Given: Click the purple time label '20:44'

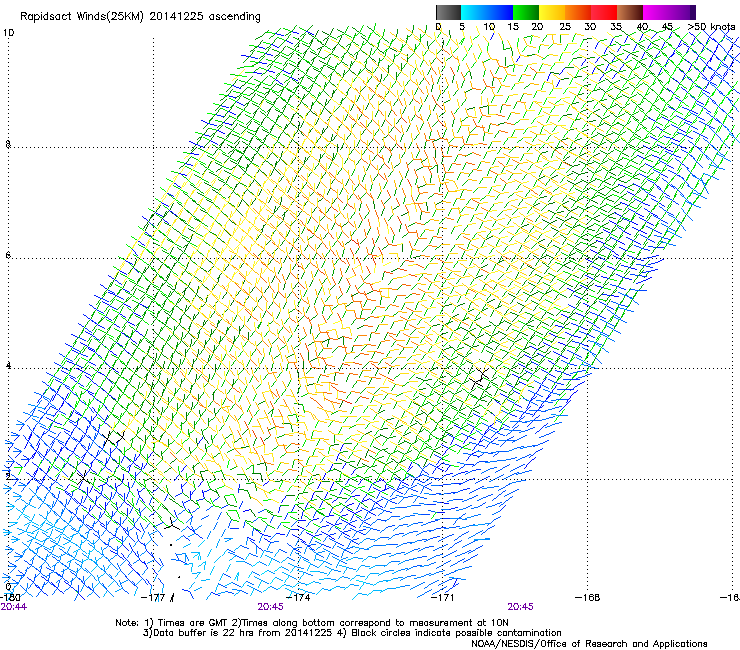Looking at the screenshot, I should pyautogui.click(x=14, y=607).
